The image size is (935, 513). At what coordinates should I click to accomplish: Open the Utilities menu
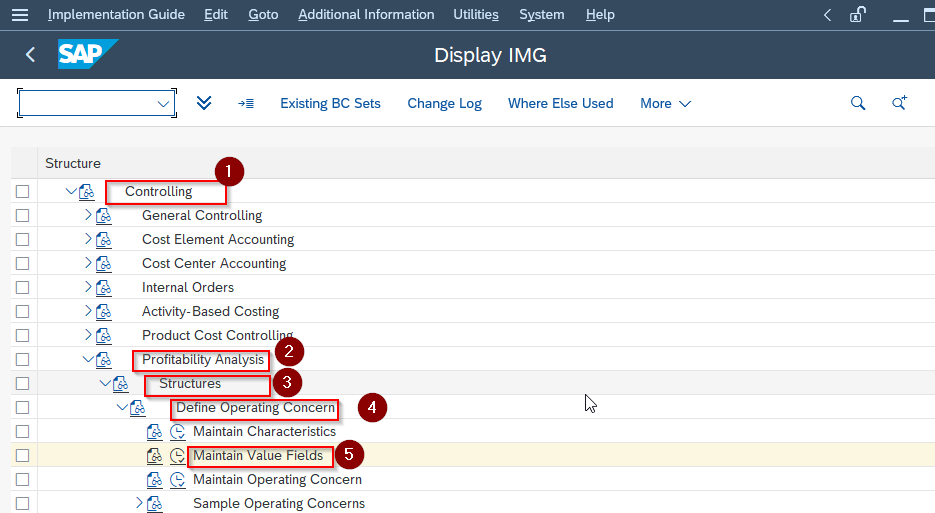click(x=476, y=14)
